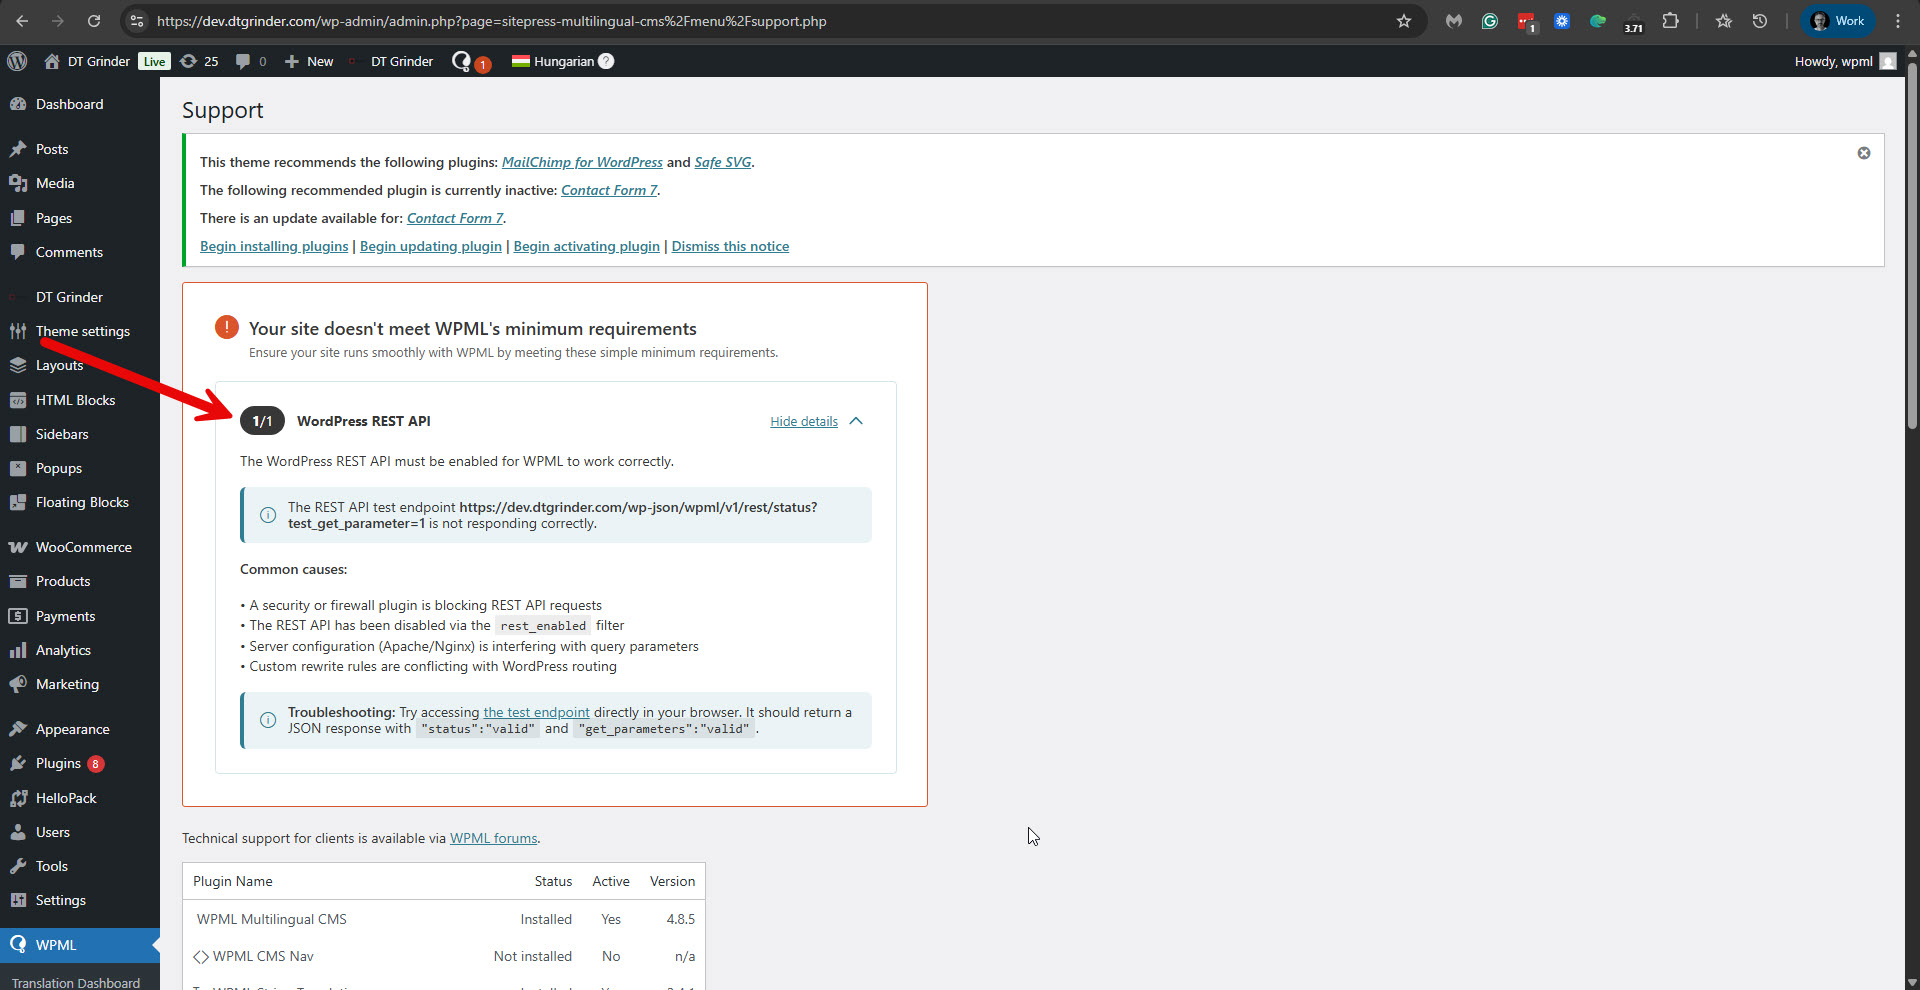Collapse the WordPress REST API chevron
Viewport: 1920px width, 990px height.
tap(856, 421)
